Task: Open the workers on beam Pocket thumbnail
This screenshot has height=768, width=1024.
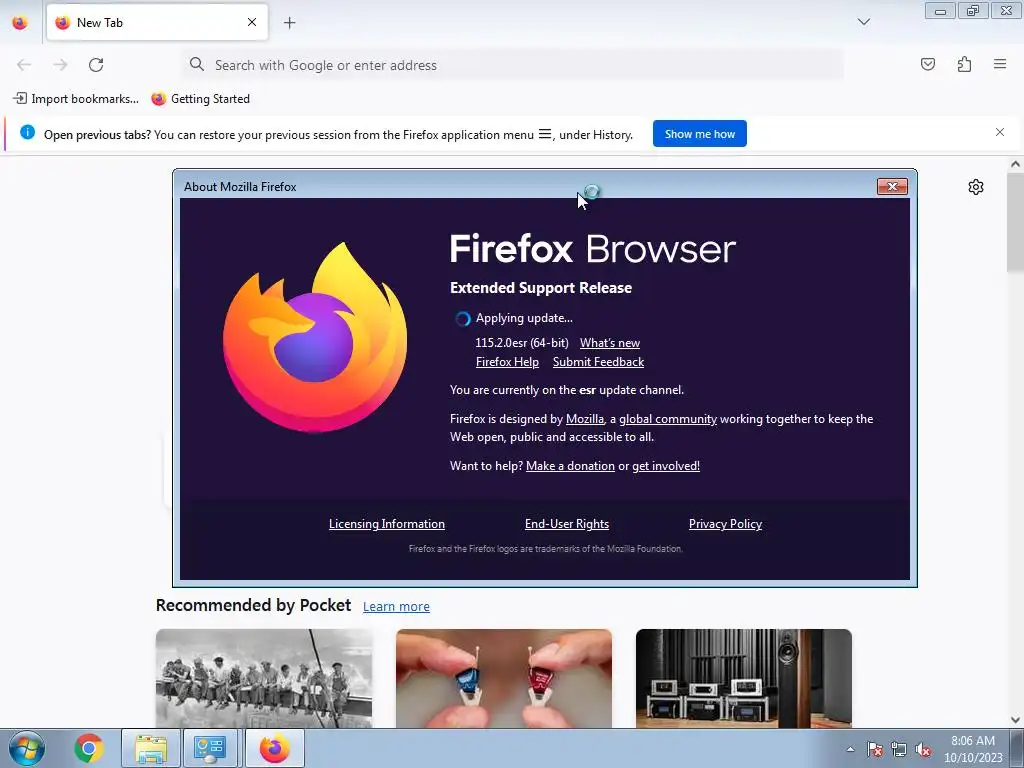Action: [264, 678]
